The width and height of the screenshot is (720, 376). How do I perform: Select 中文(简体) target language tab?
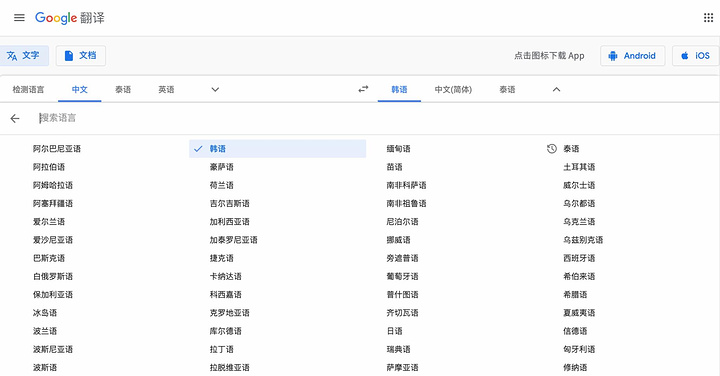453,90
